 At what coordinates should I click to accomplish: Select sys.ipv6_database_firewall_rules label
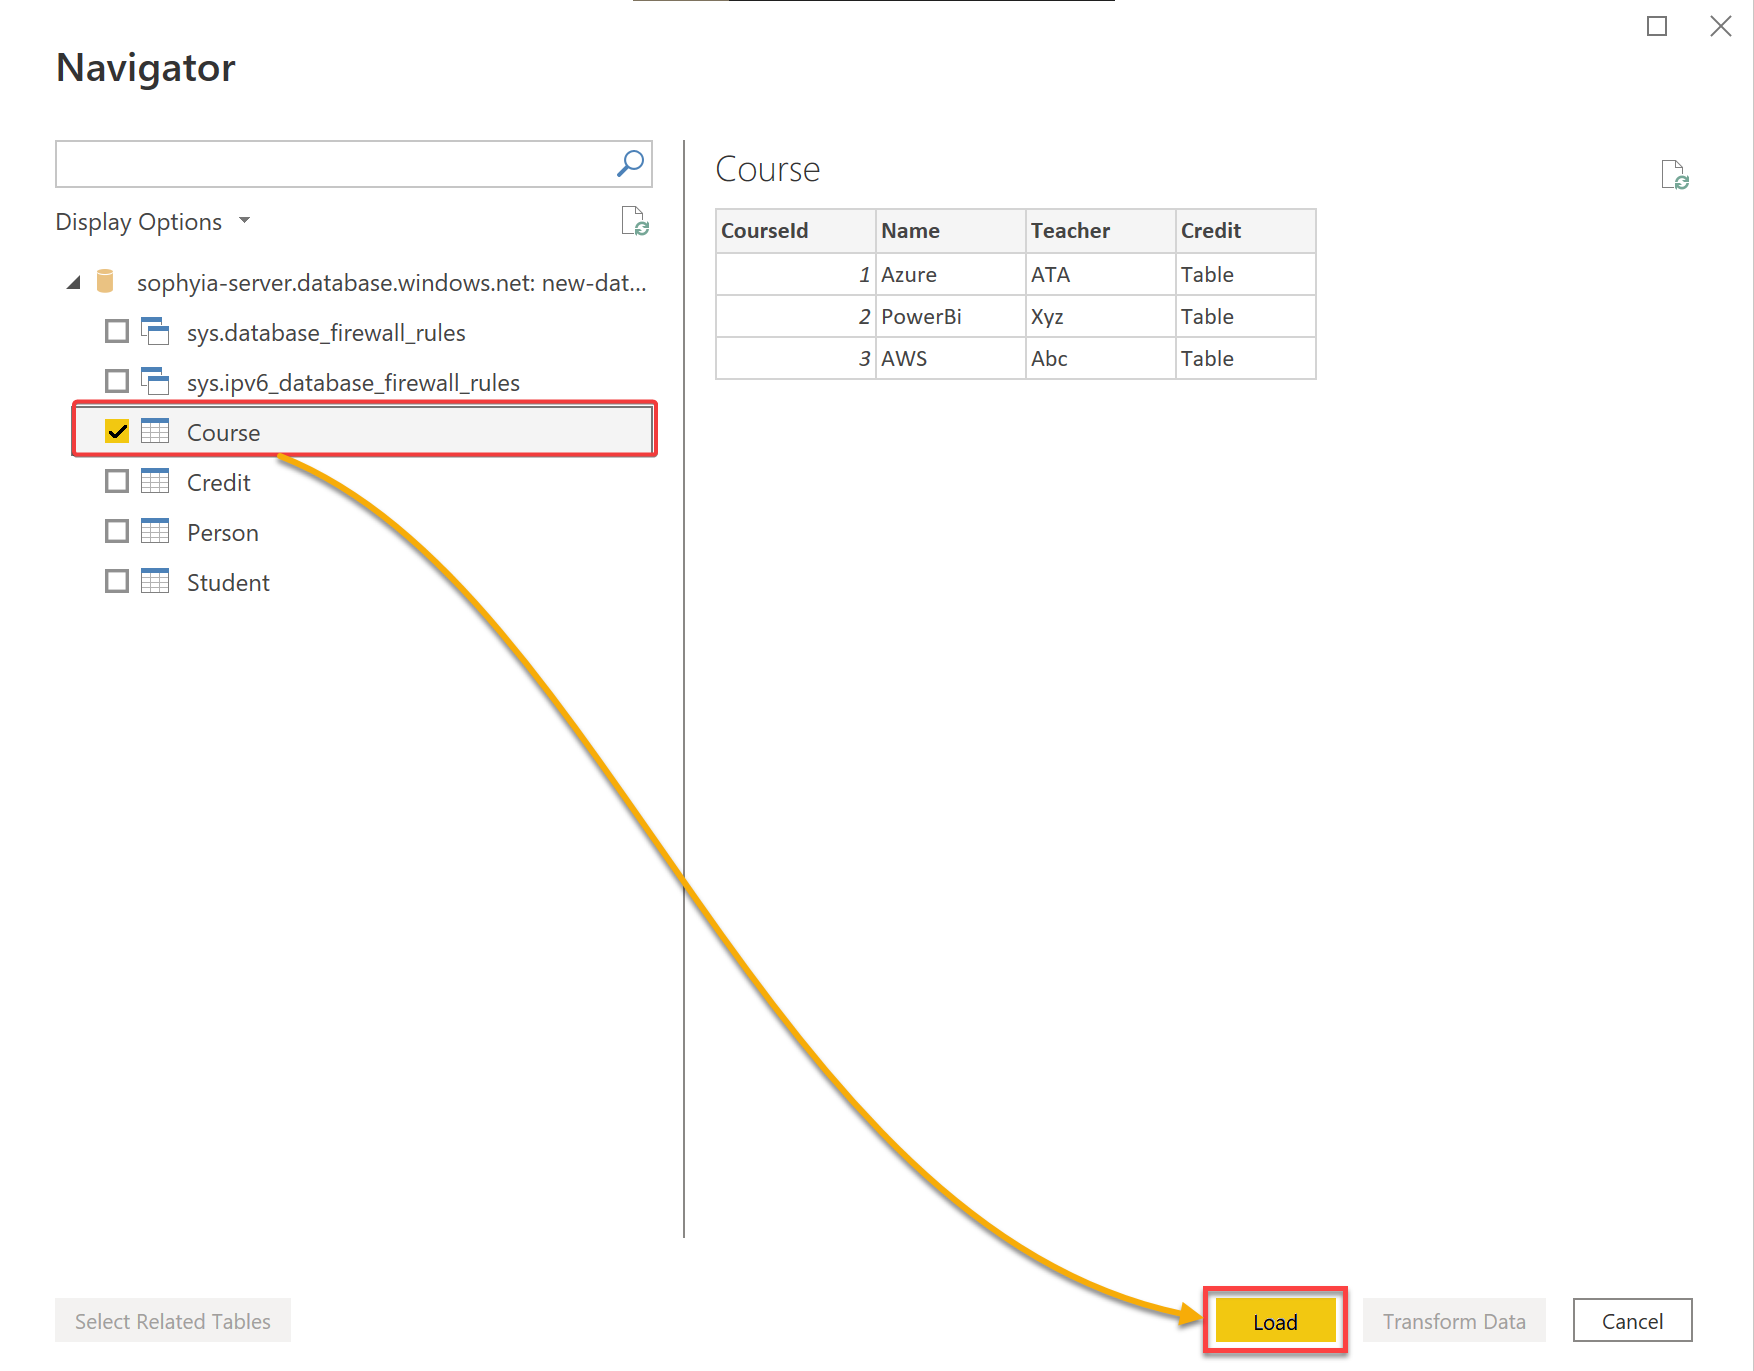pos(353,383)
